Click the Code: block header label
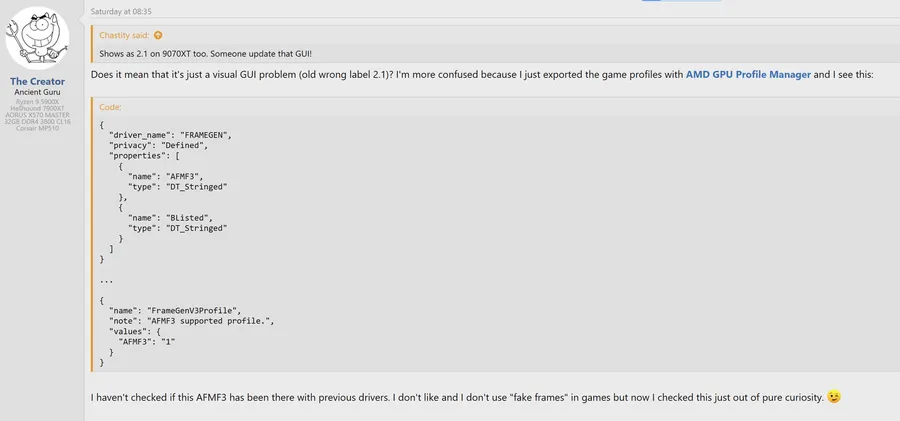This screenshot has width=900, height=421. [110, 106]
